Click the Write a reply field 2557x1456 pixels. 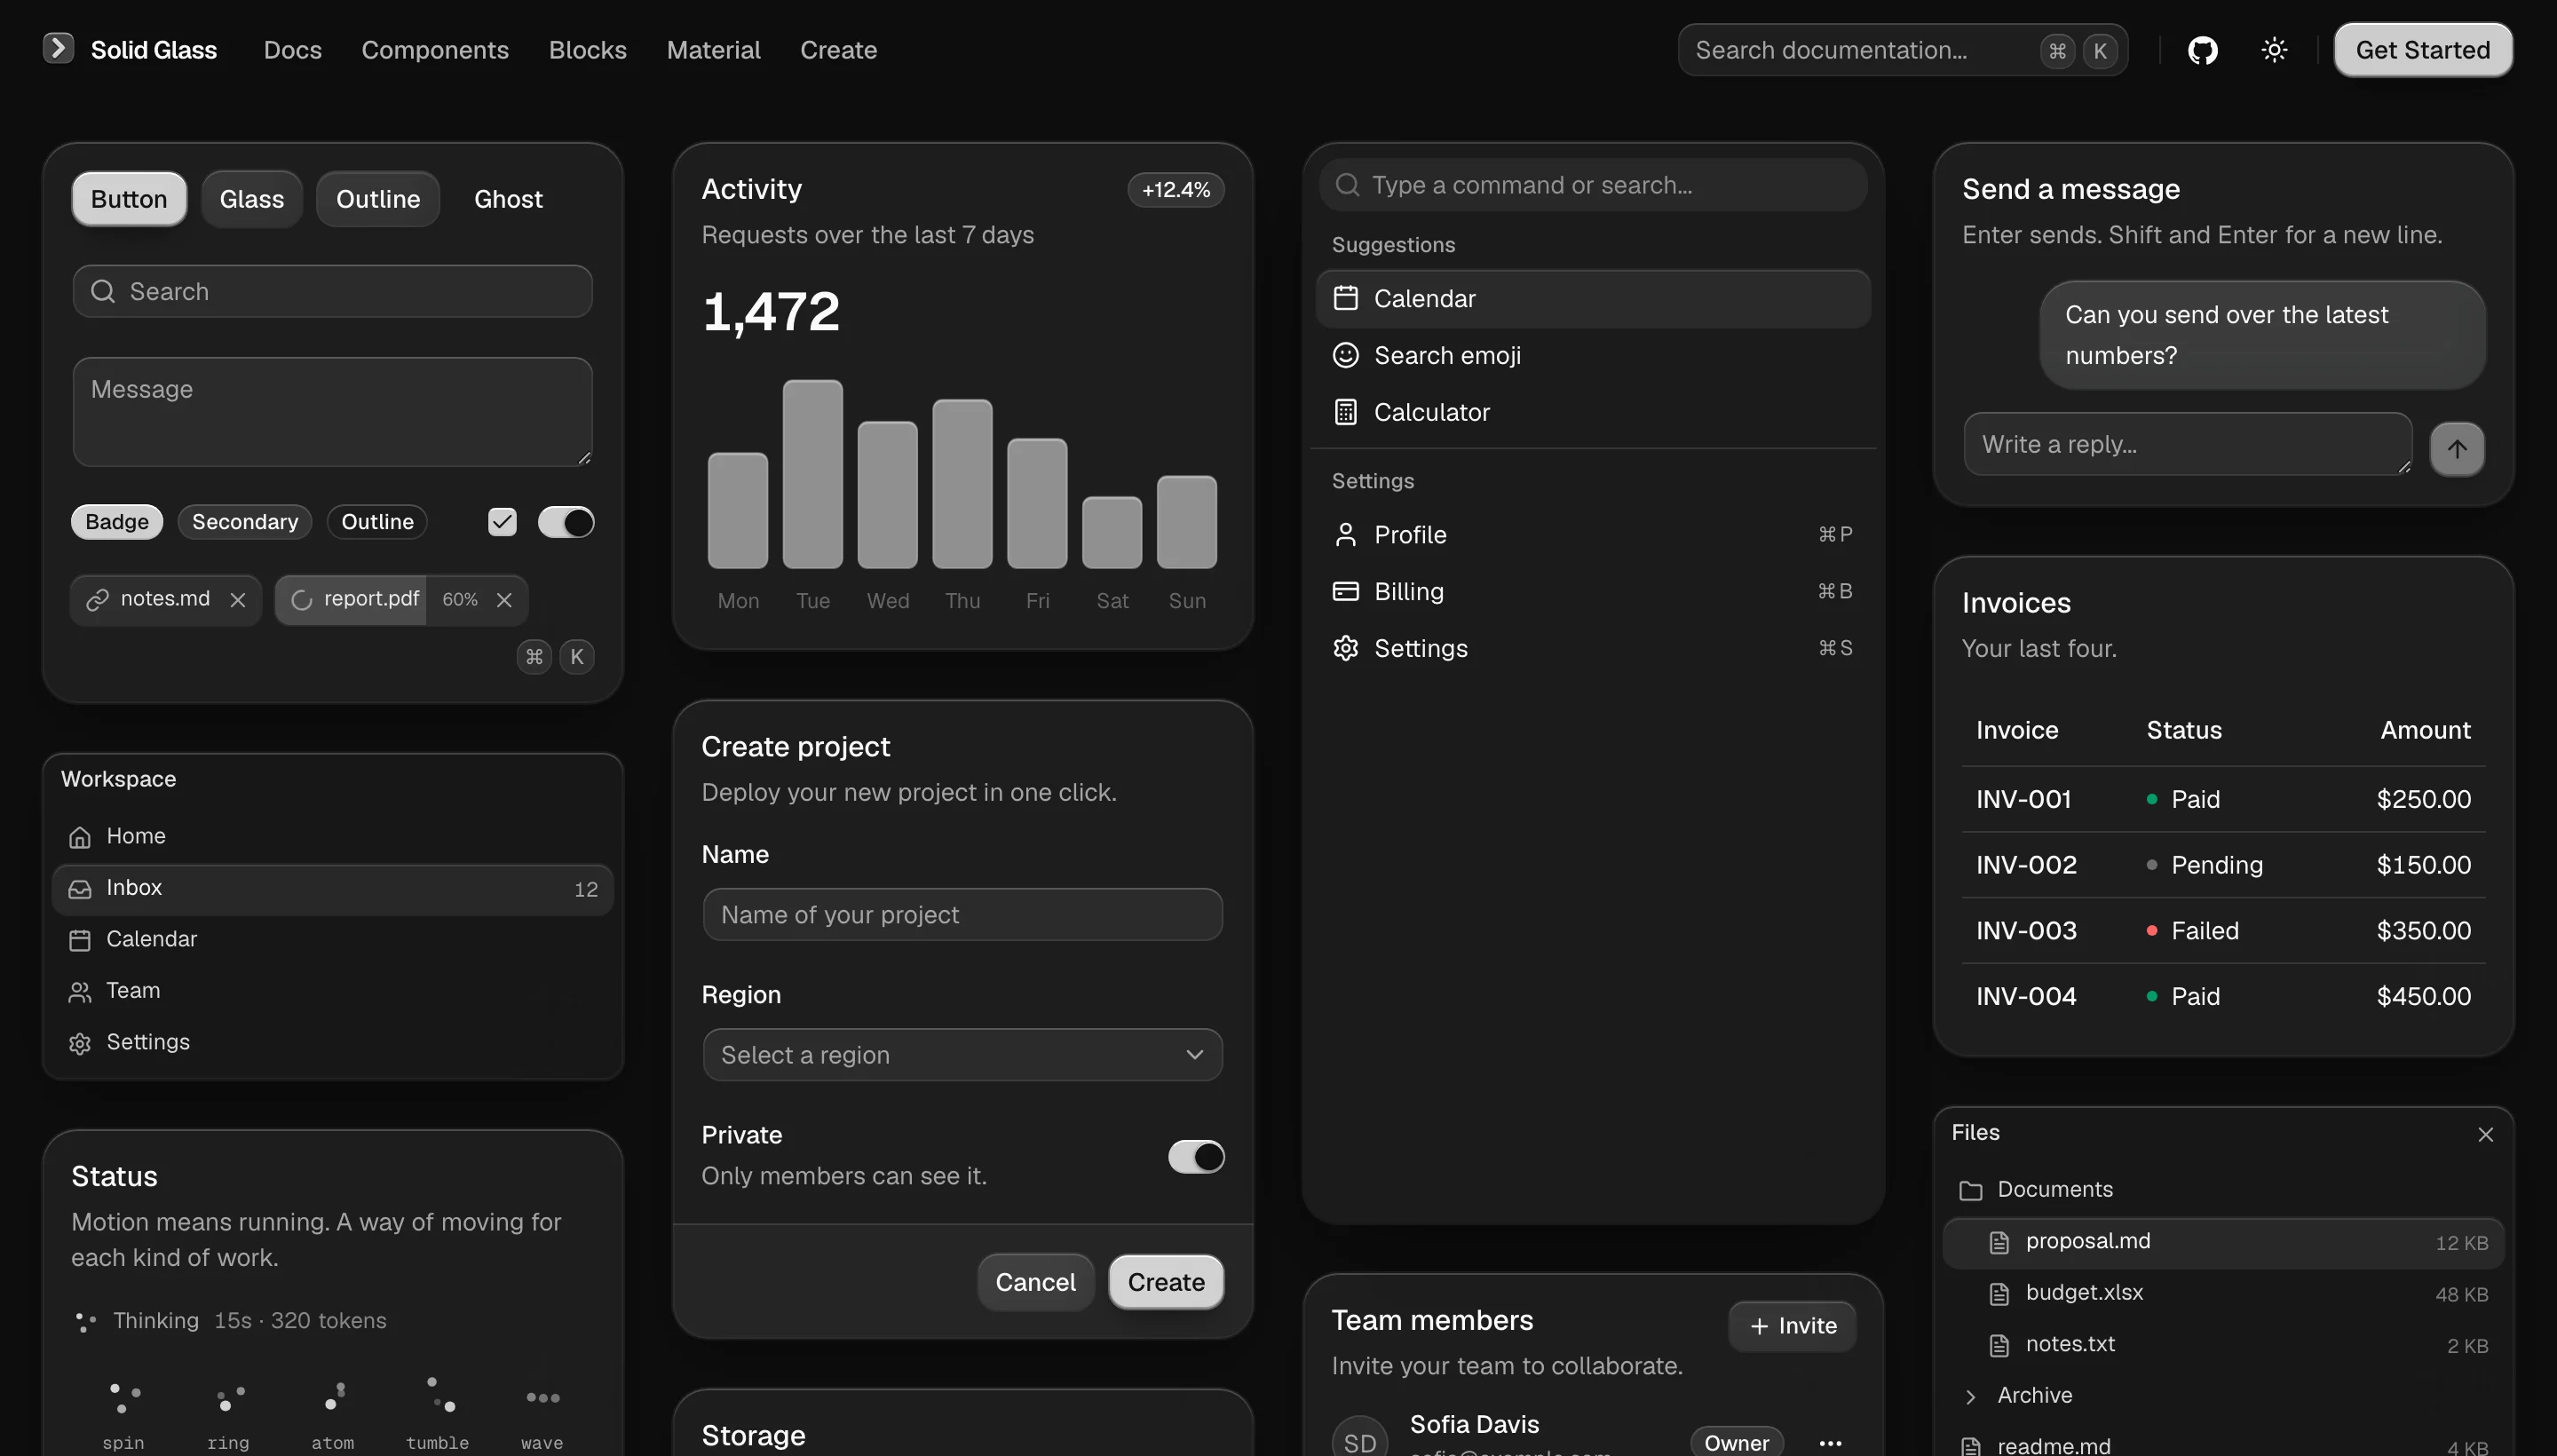[x=2187, y=445]
